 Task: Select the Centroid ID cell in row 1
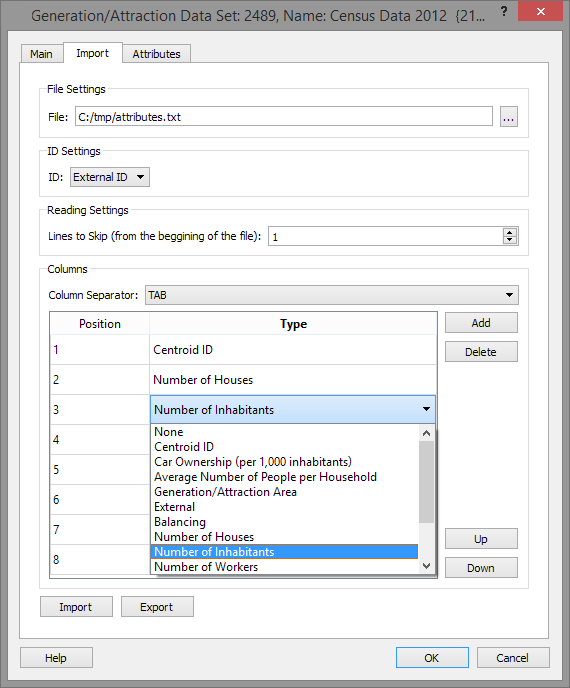pos(293,350)
